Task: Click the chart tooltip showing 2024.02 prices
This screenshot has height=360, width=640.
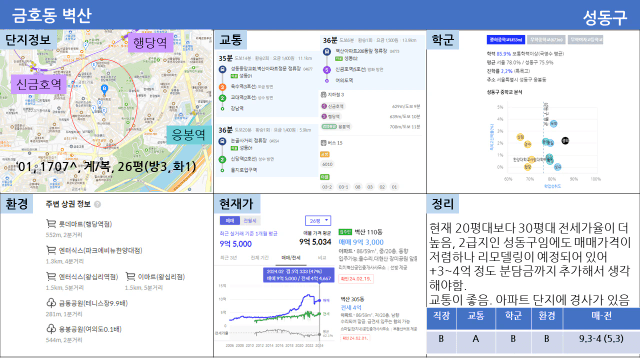Action: (x=299, y=275)
